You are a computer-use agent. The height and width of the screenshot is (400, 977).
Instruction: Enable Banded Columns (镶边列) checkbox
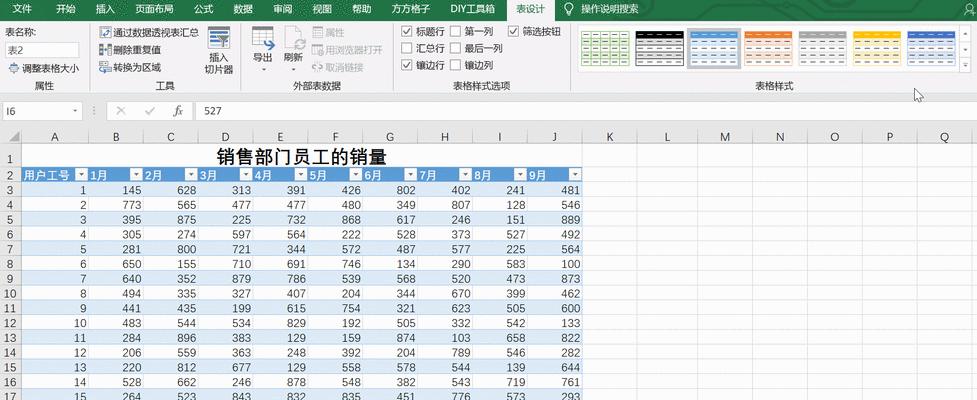pyautogui.click(x=455, y=65)
